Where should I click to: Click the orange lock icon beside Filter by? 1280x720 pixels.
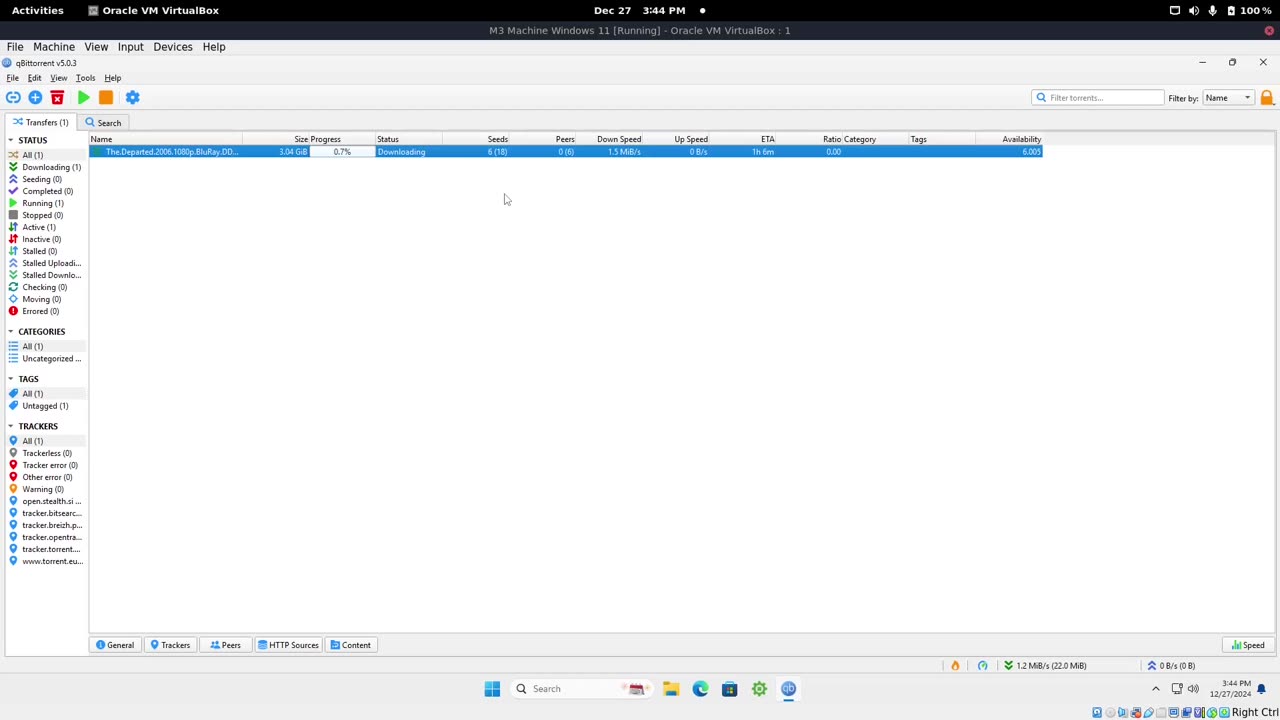1267,98
